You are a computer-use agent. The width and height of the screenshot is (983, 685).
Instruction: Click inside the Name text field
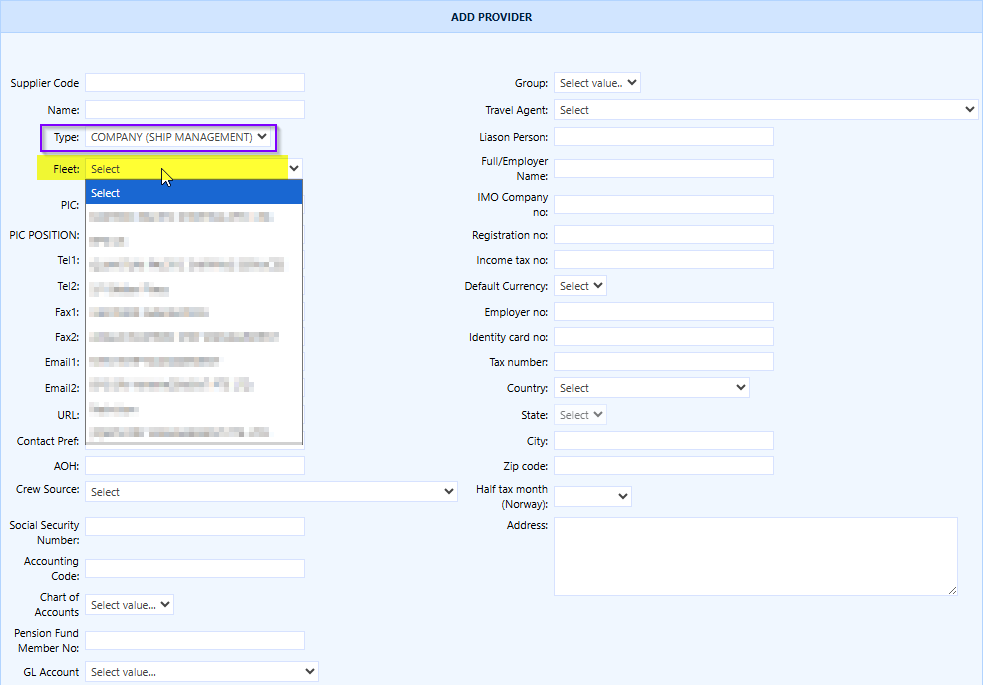tap(194, 109)
